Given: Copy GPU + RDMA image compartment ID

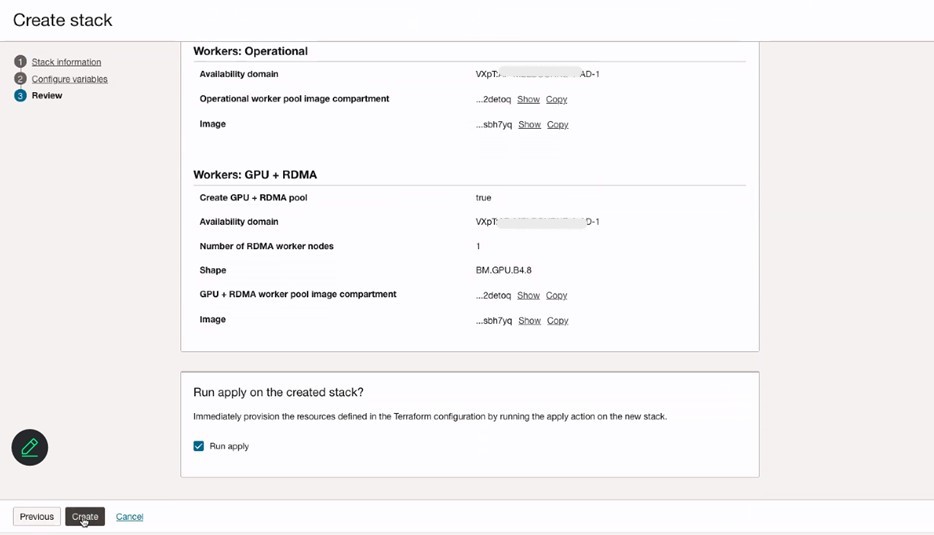Looking at the screenshot, I should pyautogui.click(x=556, y=296).
